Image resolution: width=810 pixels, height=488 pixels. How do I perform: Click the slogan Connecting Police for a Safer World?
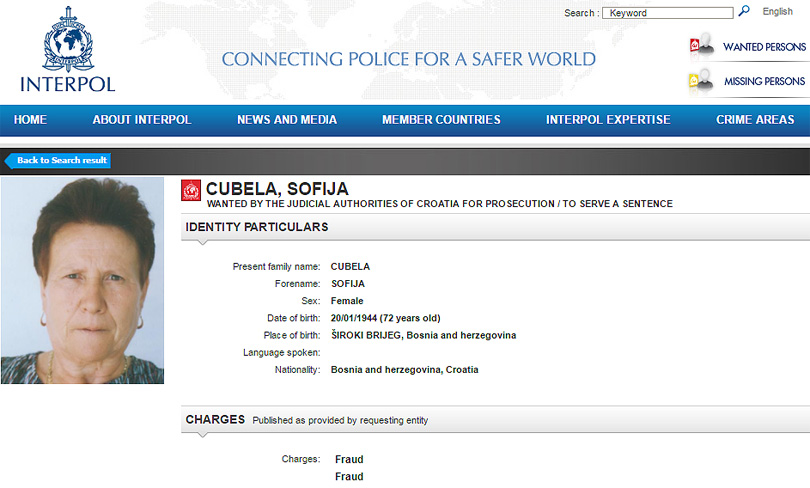(409, 59)
